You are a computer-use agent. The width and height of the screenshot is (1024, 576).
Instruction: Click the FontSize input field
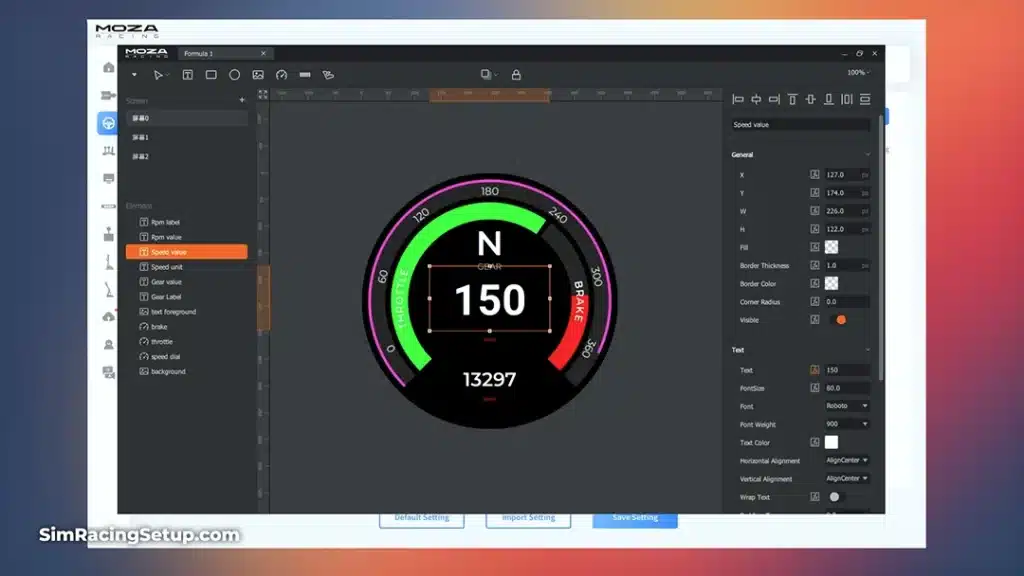(x=846, y=388)
